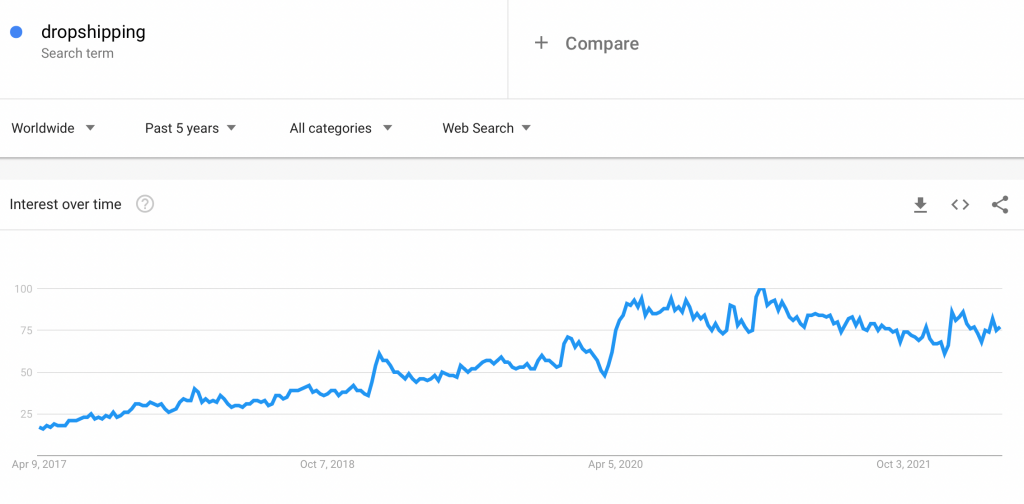Screen dimensions: 1024x504
Task: Select the Oct 7, 2018 axis label
Action: [327, 465]
